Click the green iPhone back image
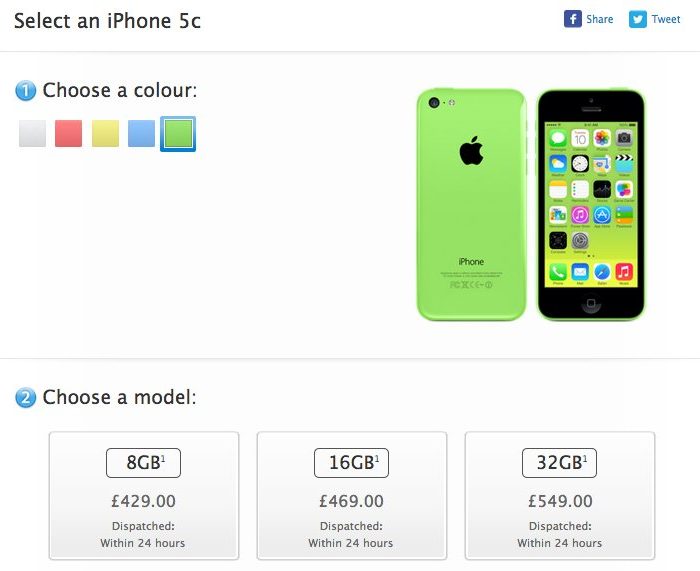Screen dimensions: 700x571 coord(471,204)
